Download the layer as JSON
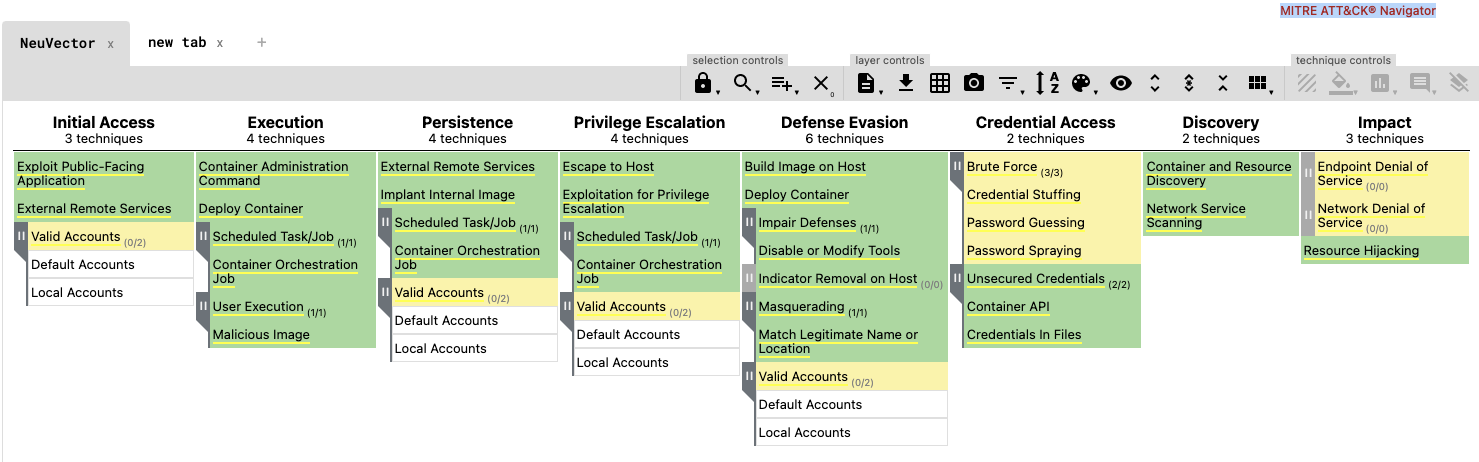 pos(906,84)
